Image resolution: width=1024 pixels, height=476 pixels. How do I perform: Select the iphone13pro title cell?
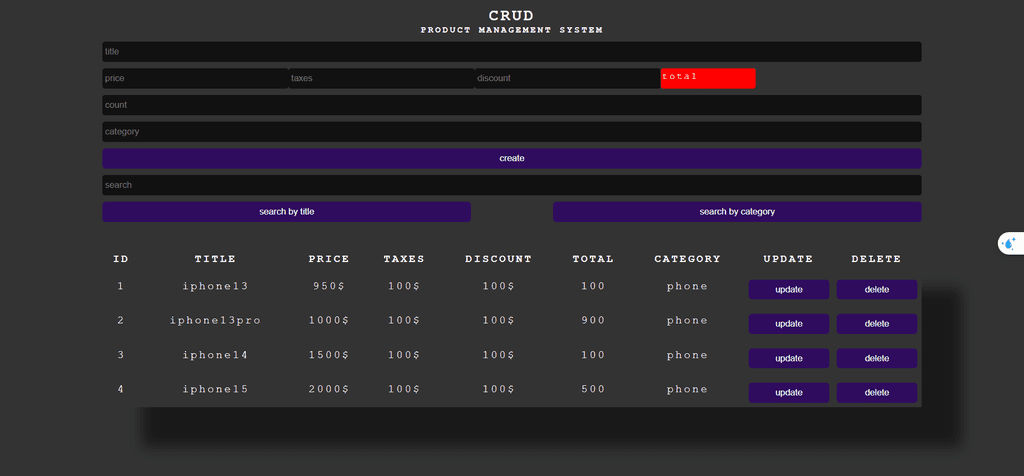[215, 321]
